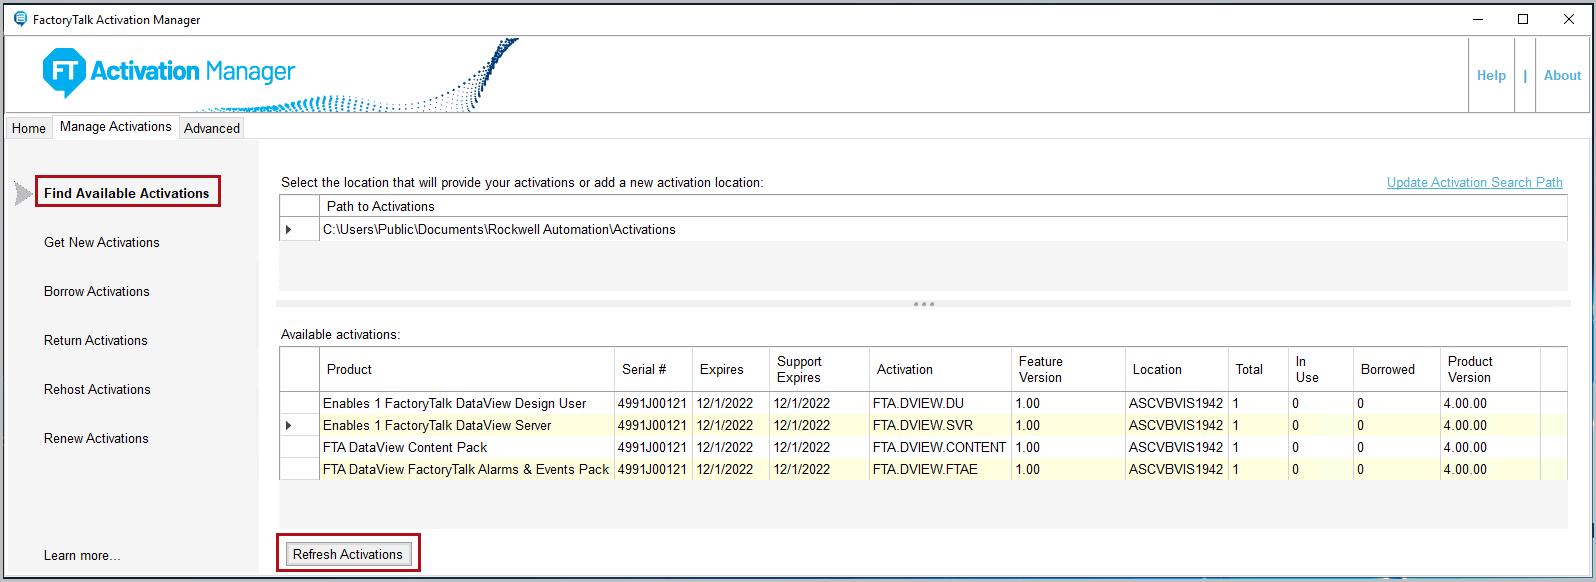
Task: Click activation cell FTA.DVIEW.CONTENT
Action: 940,447
